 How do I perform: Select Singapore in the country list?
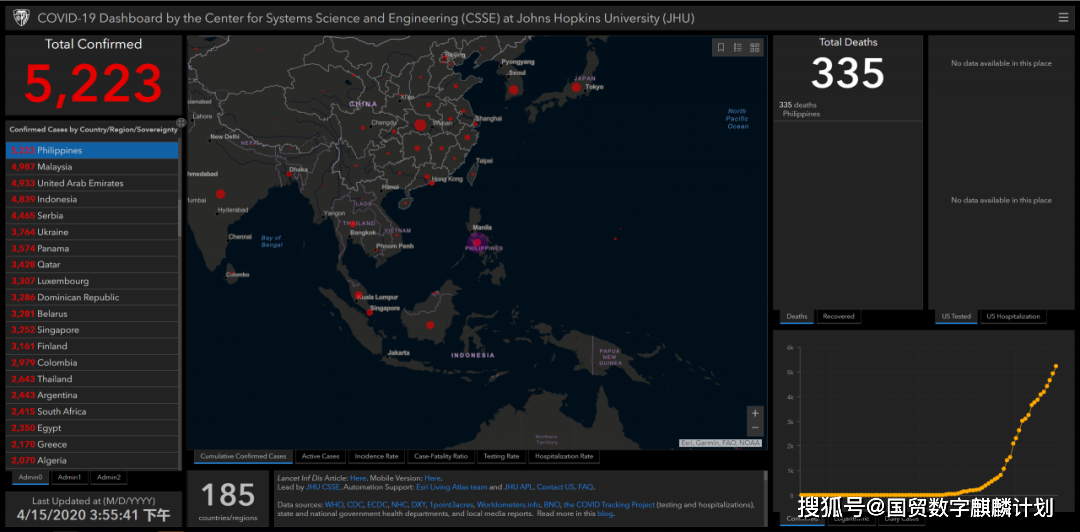pos(58,330)
